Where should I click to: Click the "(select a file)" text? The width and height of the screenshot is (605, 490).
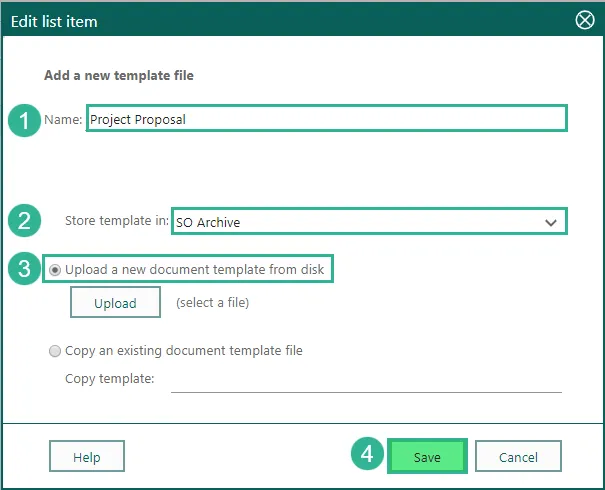click(212, 303)
